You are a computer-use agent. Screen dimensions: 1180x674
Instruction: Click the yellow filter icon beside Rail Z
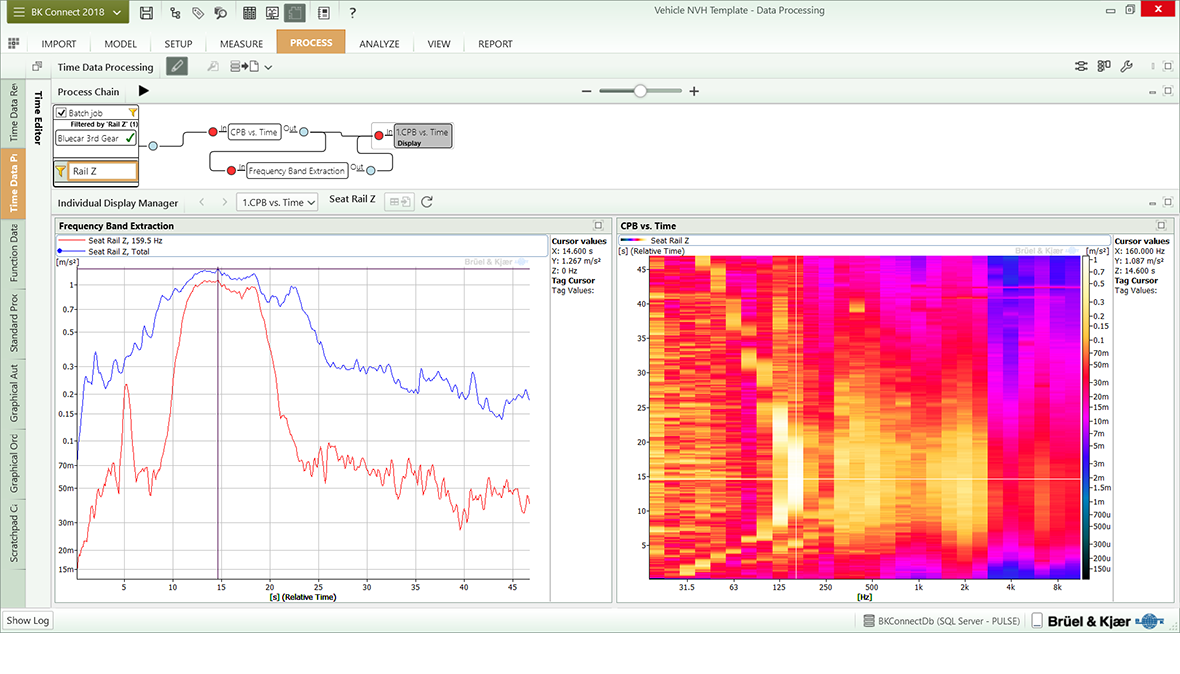point(61,172)
